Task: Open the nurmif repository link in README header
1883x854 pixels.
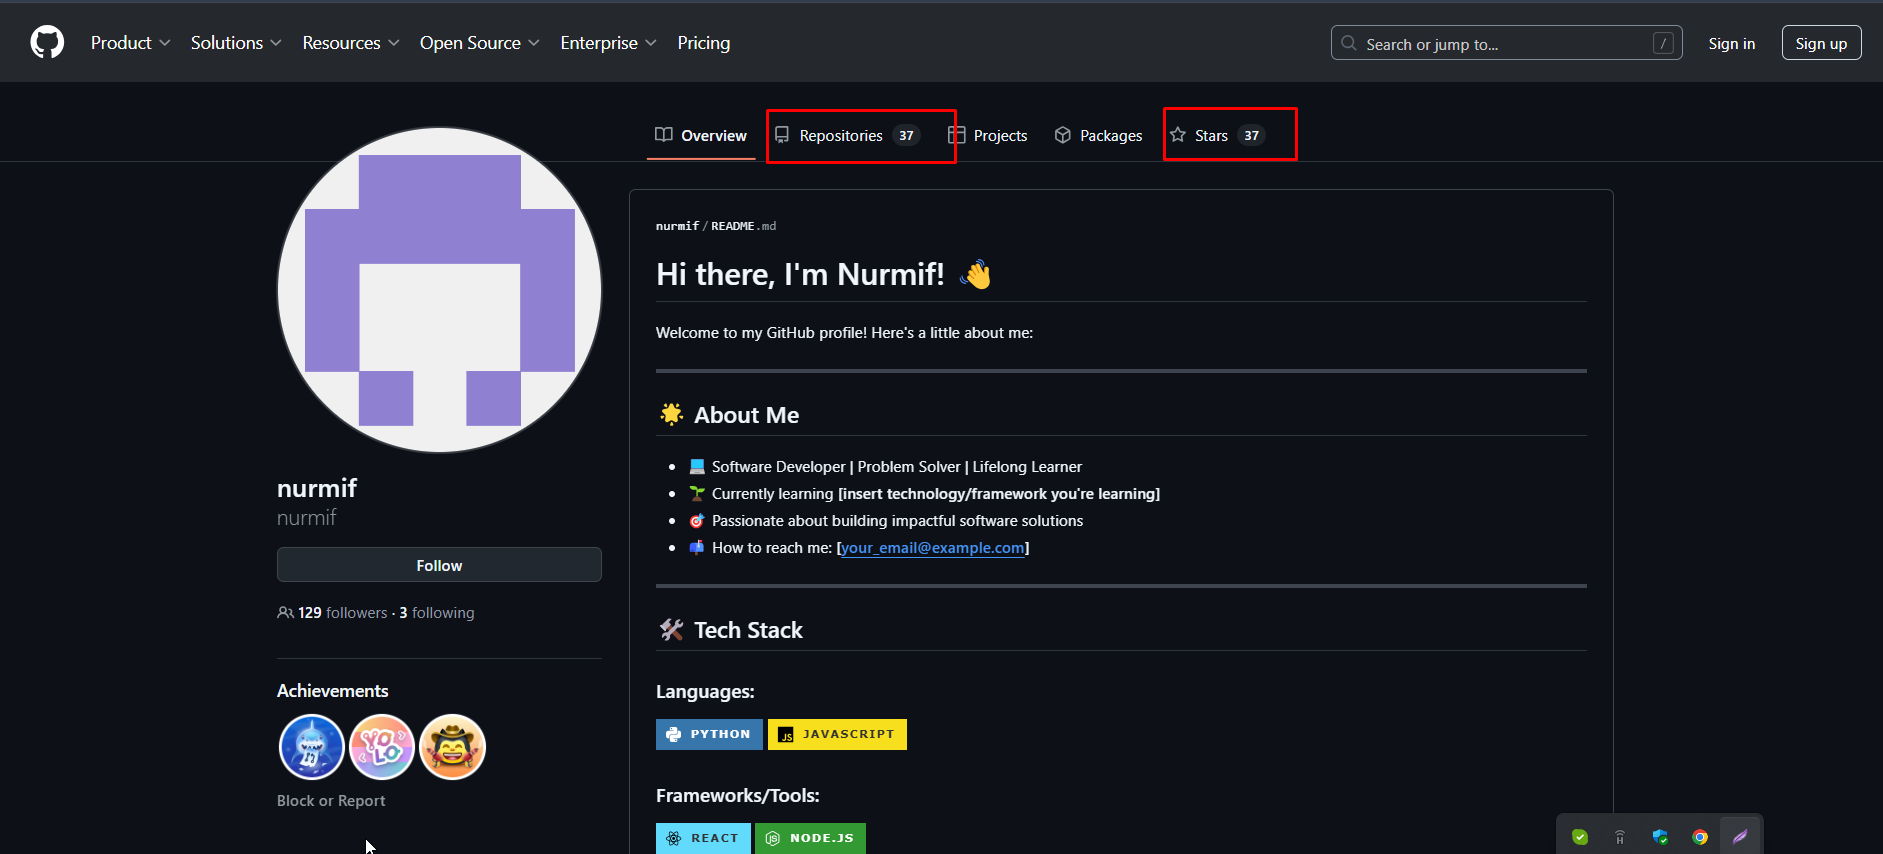Action: 677,226
